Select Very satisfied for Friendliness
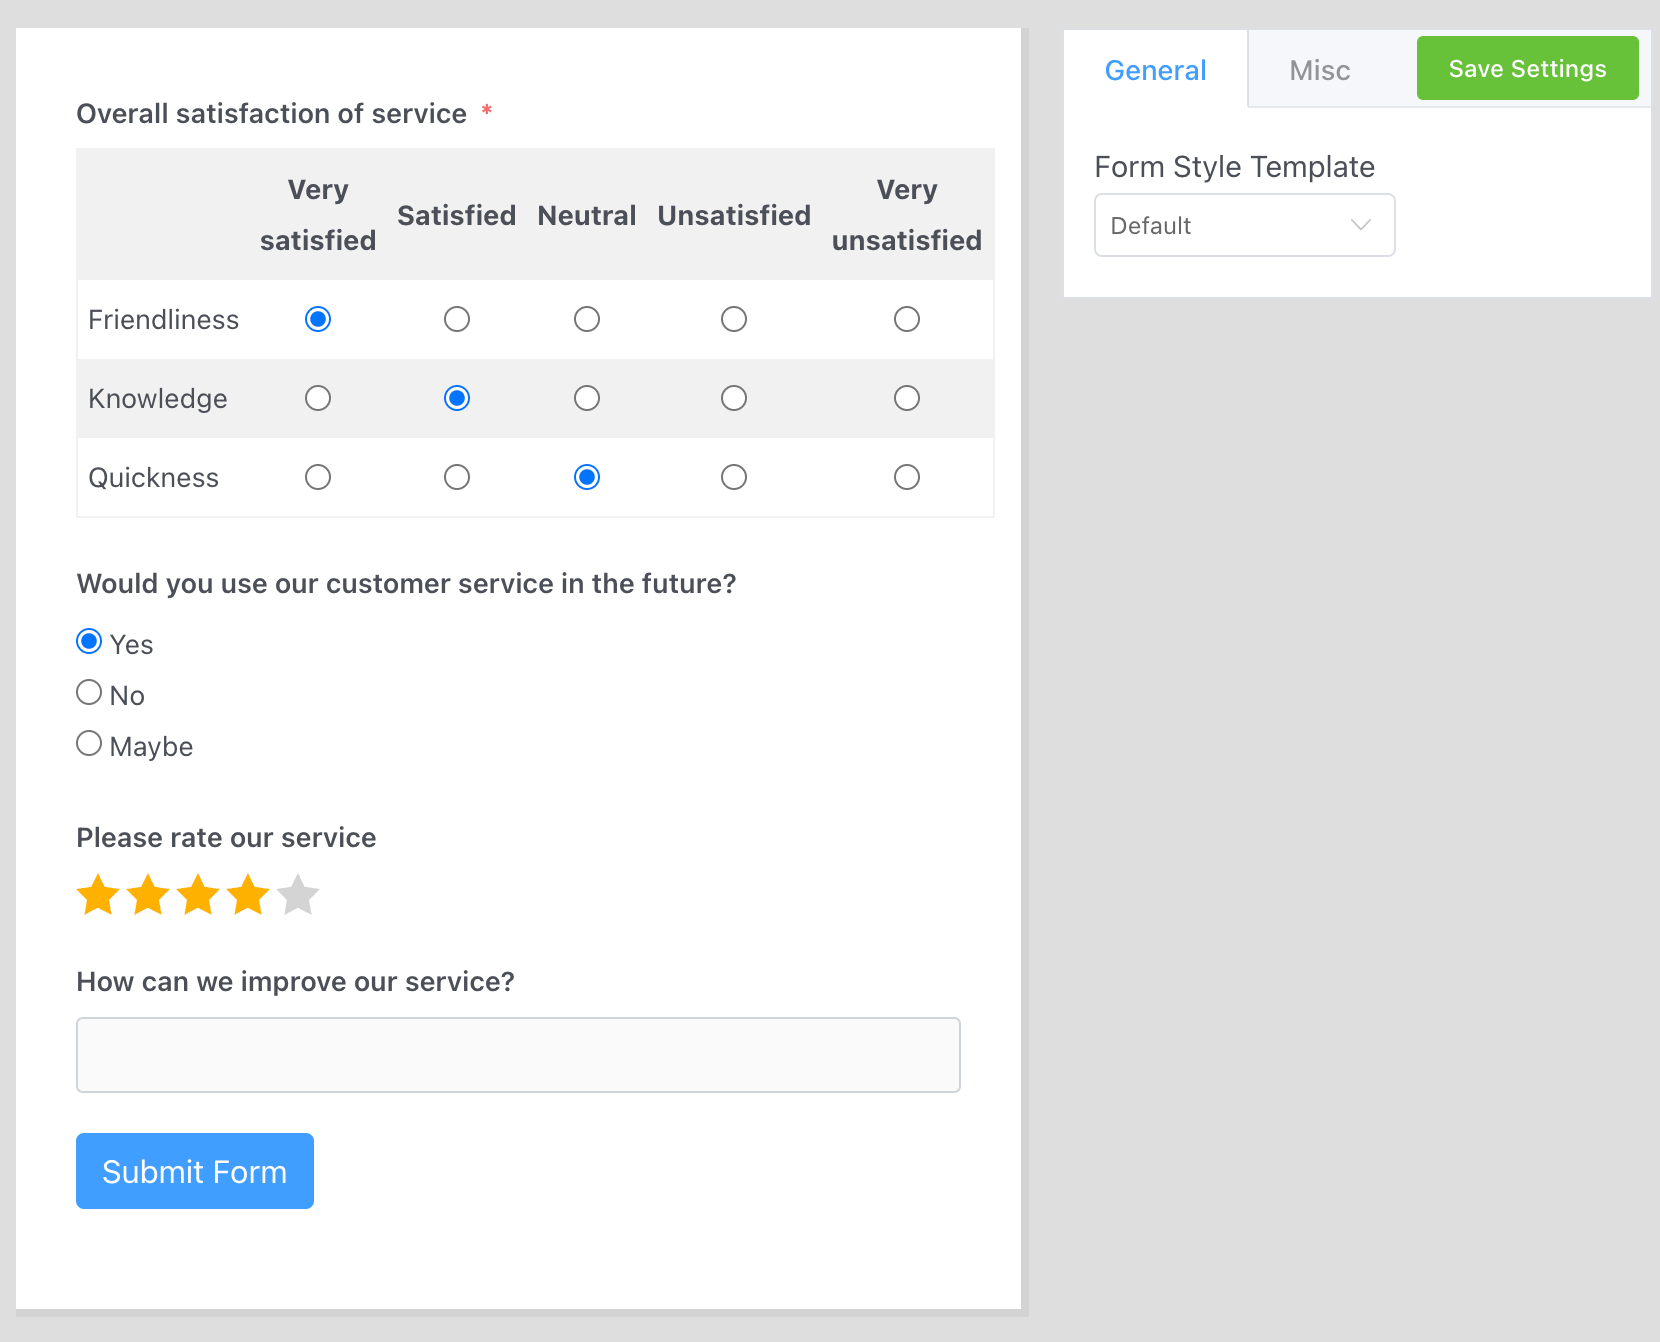Viewport: 1660px width, 1342px height. (317, 319)
